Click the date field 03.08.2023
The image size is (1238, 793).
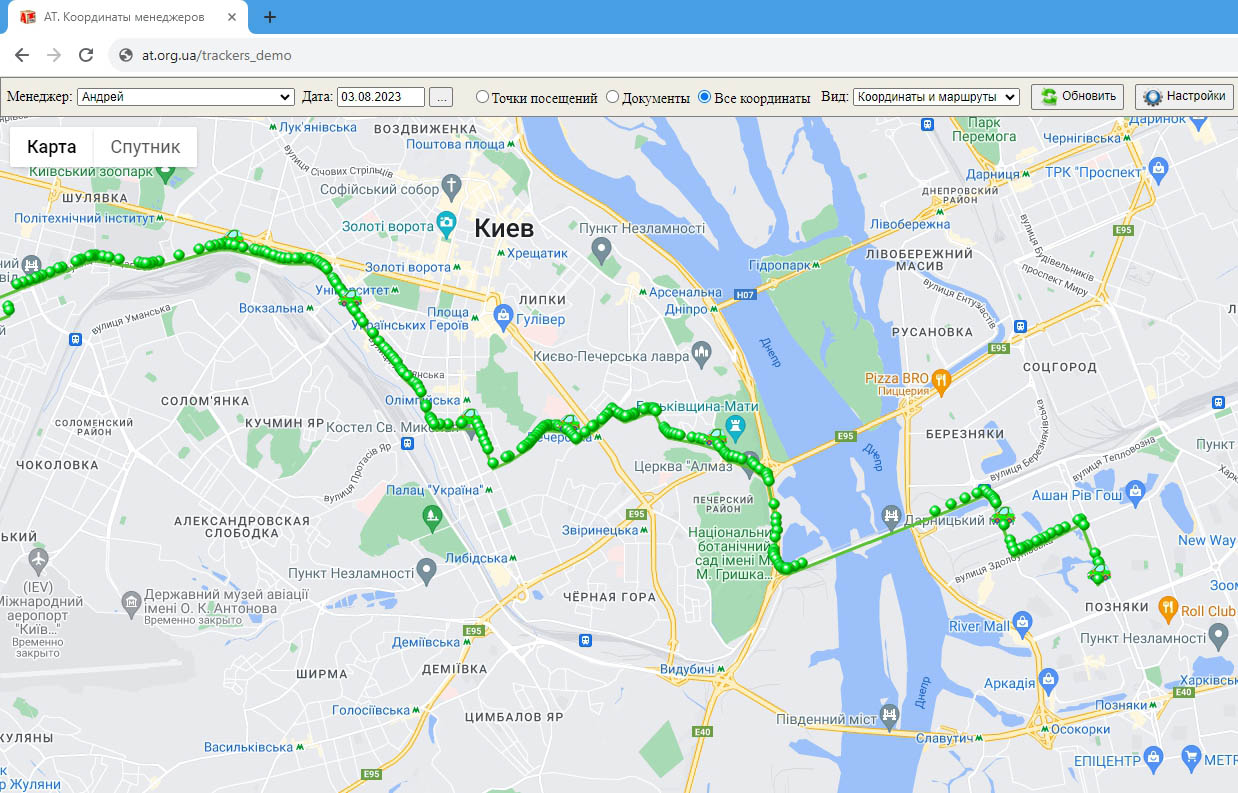[x=381, y=97]
